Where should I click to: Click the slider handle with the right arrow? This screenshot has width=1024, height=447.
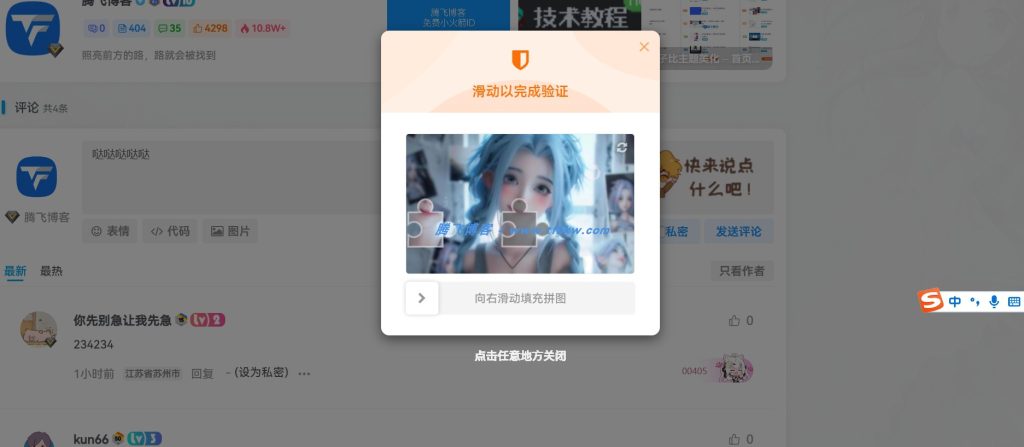pyautogui.click(x=422, y=298)
